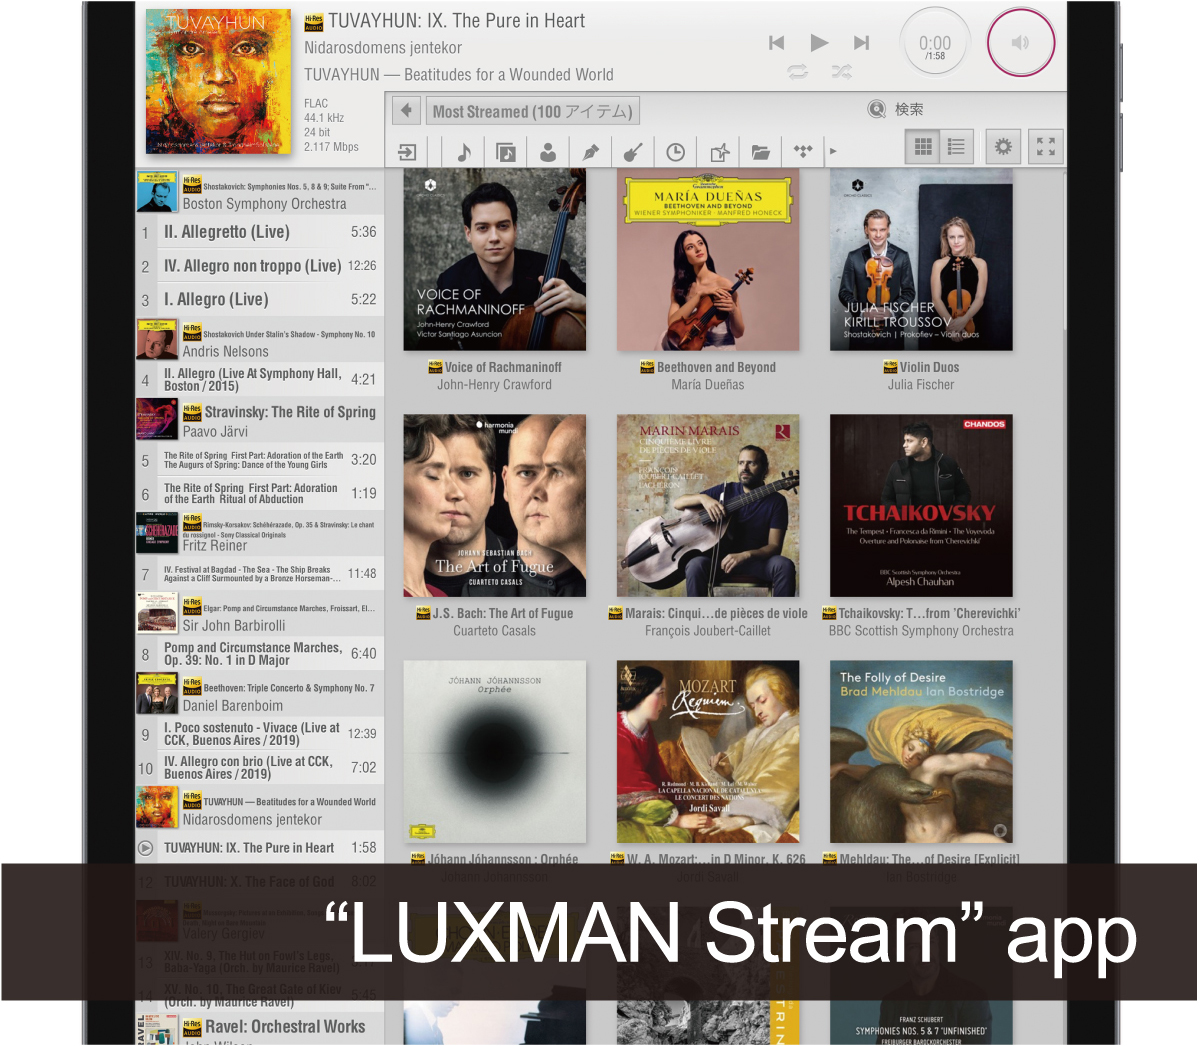Click Julia Fischer artist name under Violin Duos

pyautogui.click(x=921, y=385)
